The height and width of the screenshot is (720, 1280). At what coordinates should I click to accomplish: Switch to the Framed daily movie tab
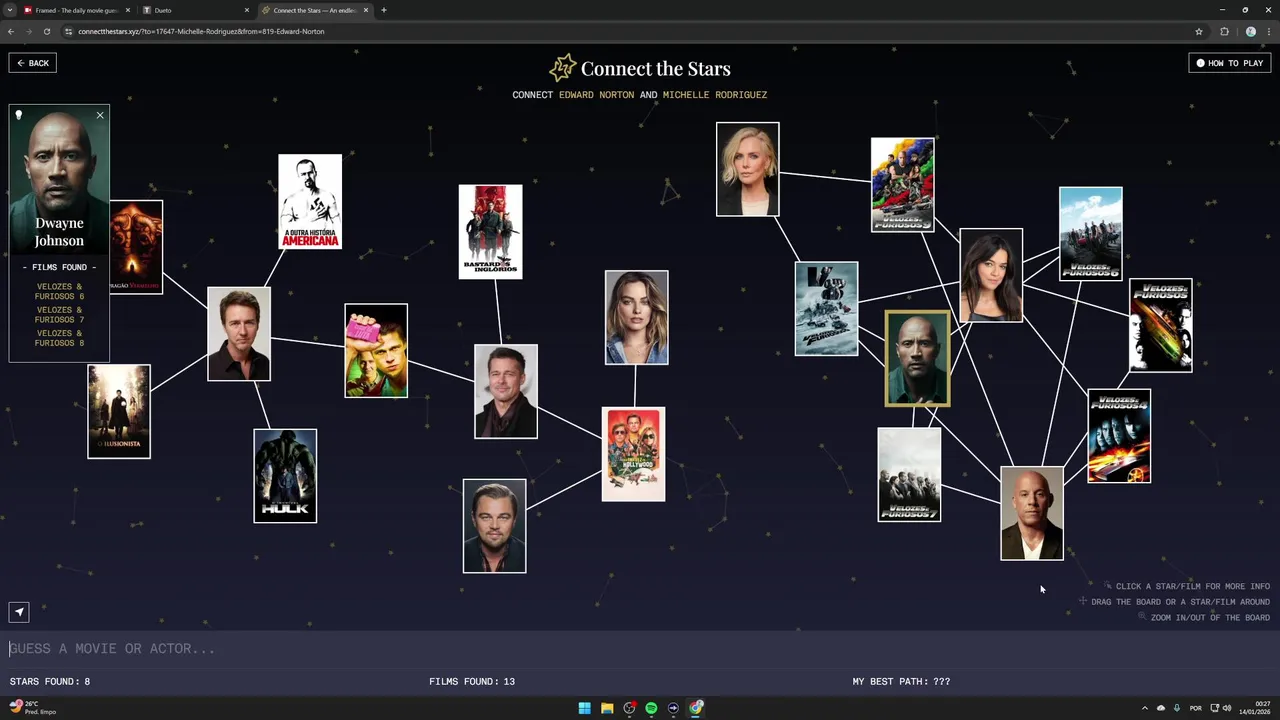pyautogui.click(x=76, y=10)
